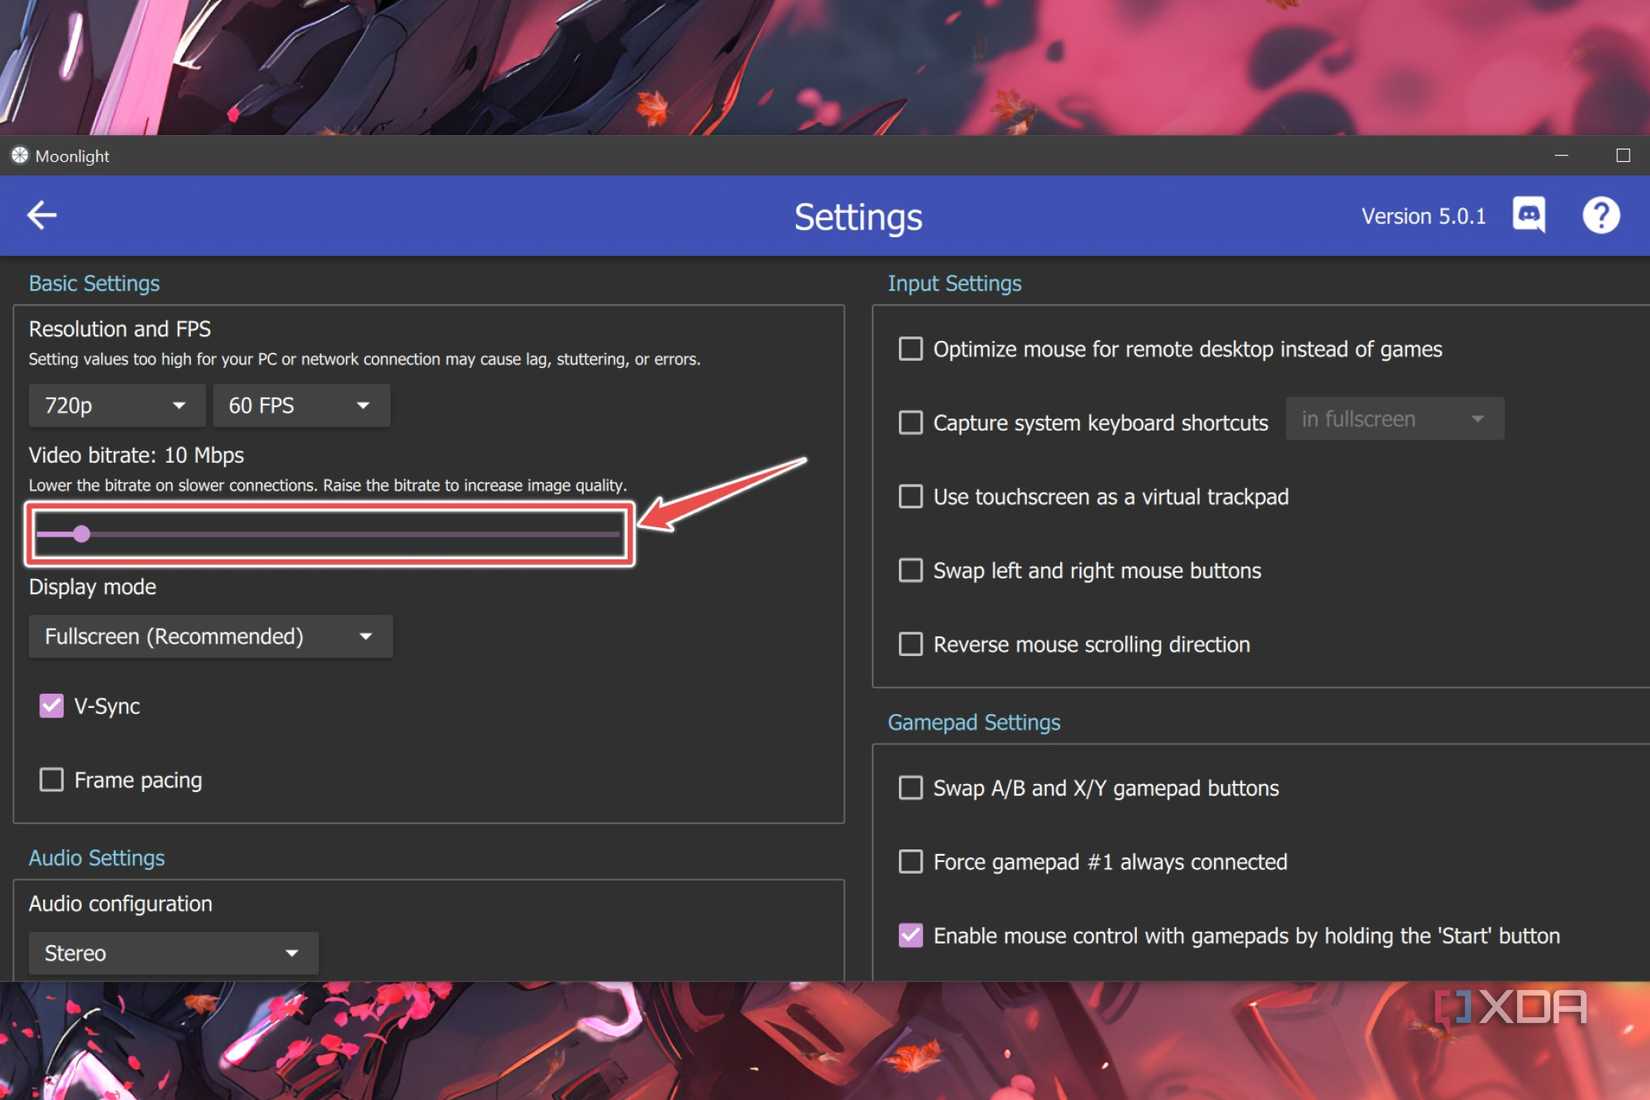
Task: Open the 'in fullscreen' keyboard capture dropdown
Action: click(1394, 418)
